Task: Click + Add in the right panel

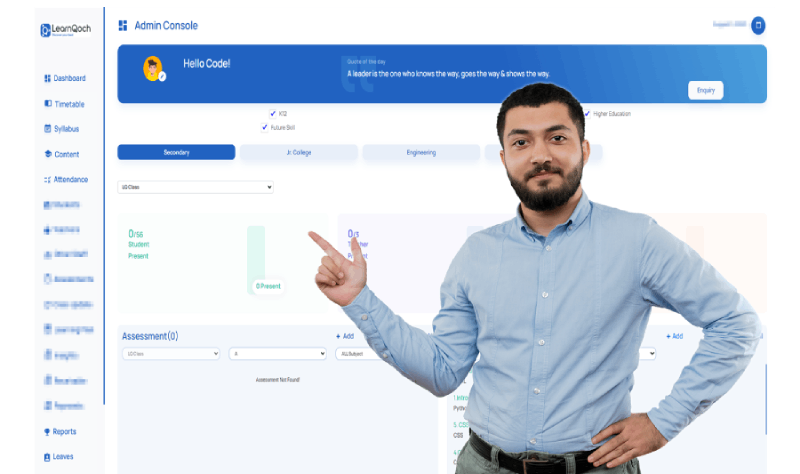Action: (674, 336)
